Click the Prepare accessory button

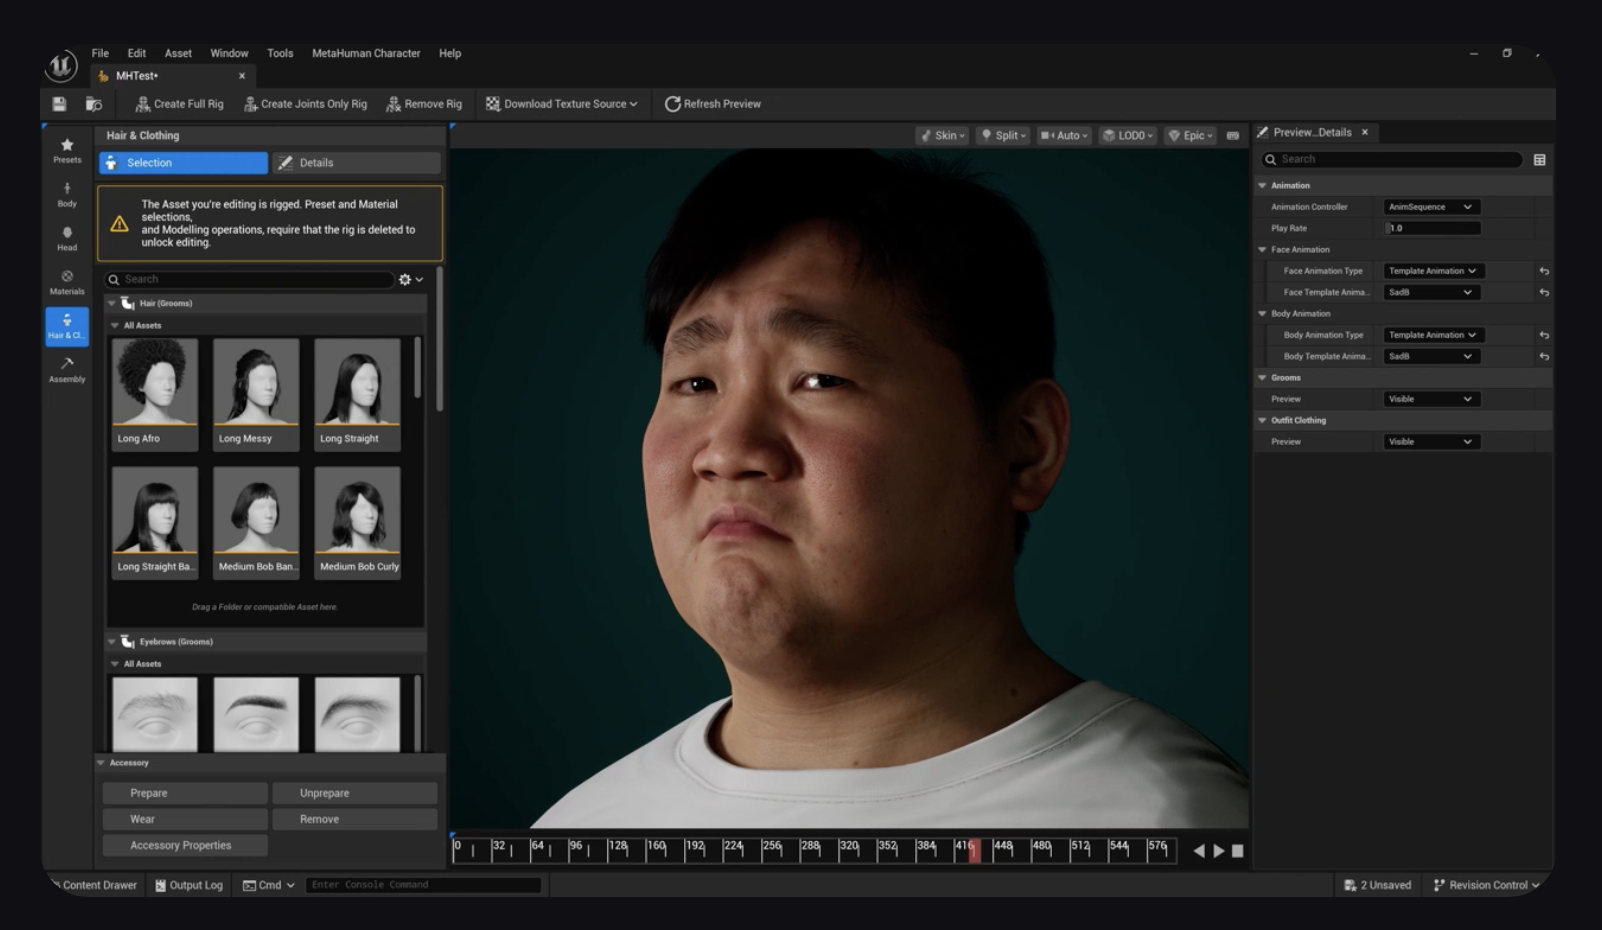tap(184, 793)
